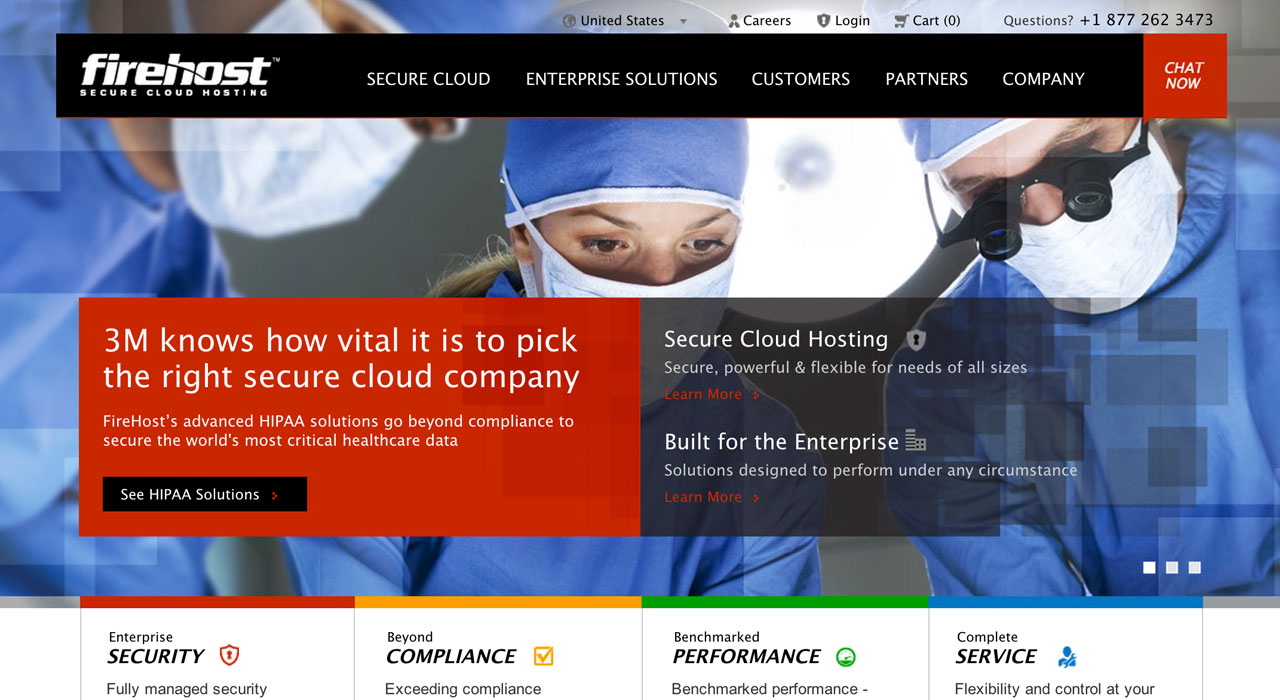Open the COMPANY menu

[1043, 79]
